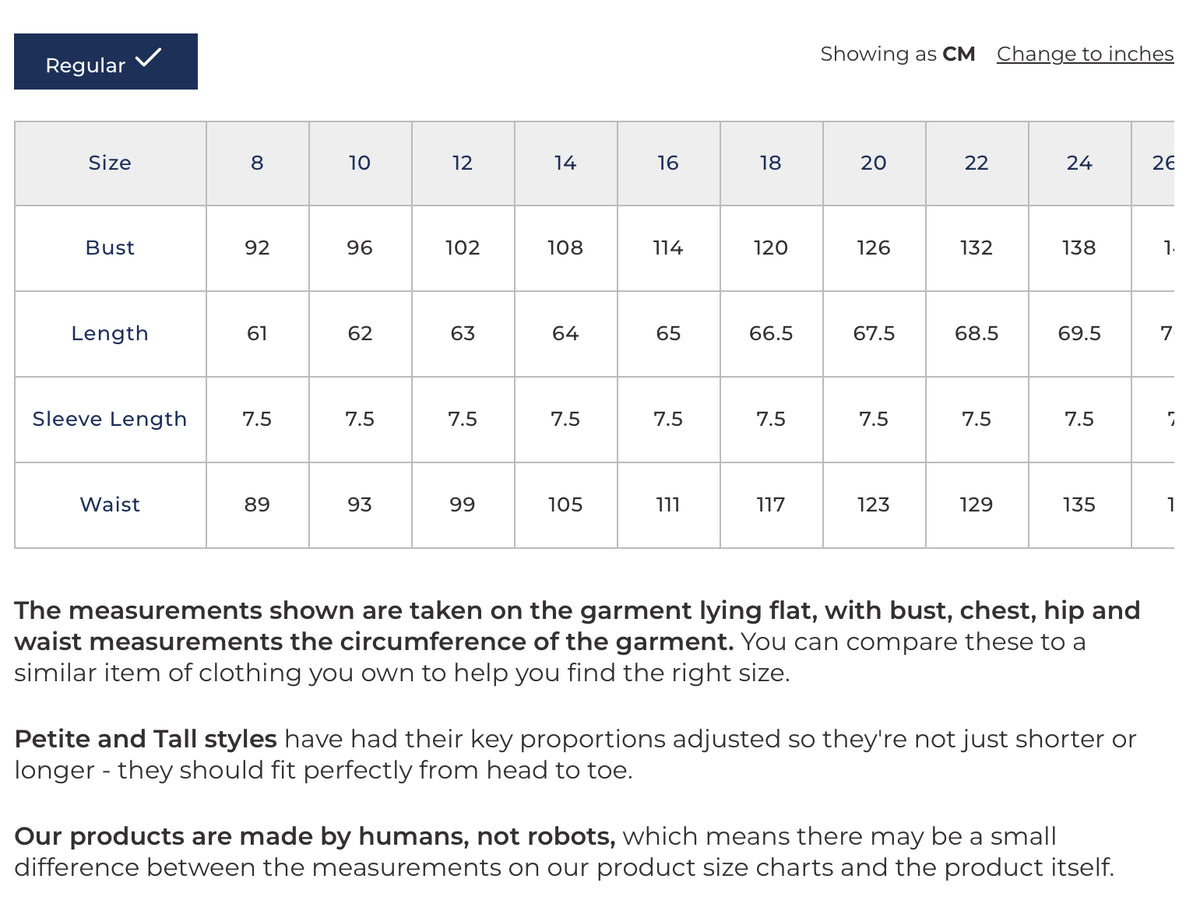Select size 24 column header

pyautogui.click(x=1079, y=163)
